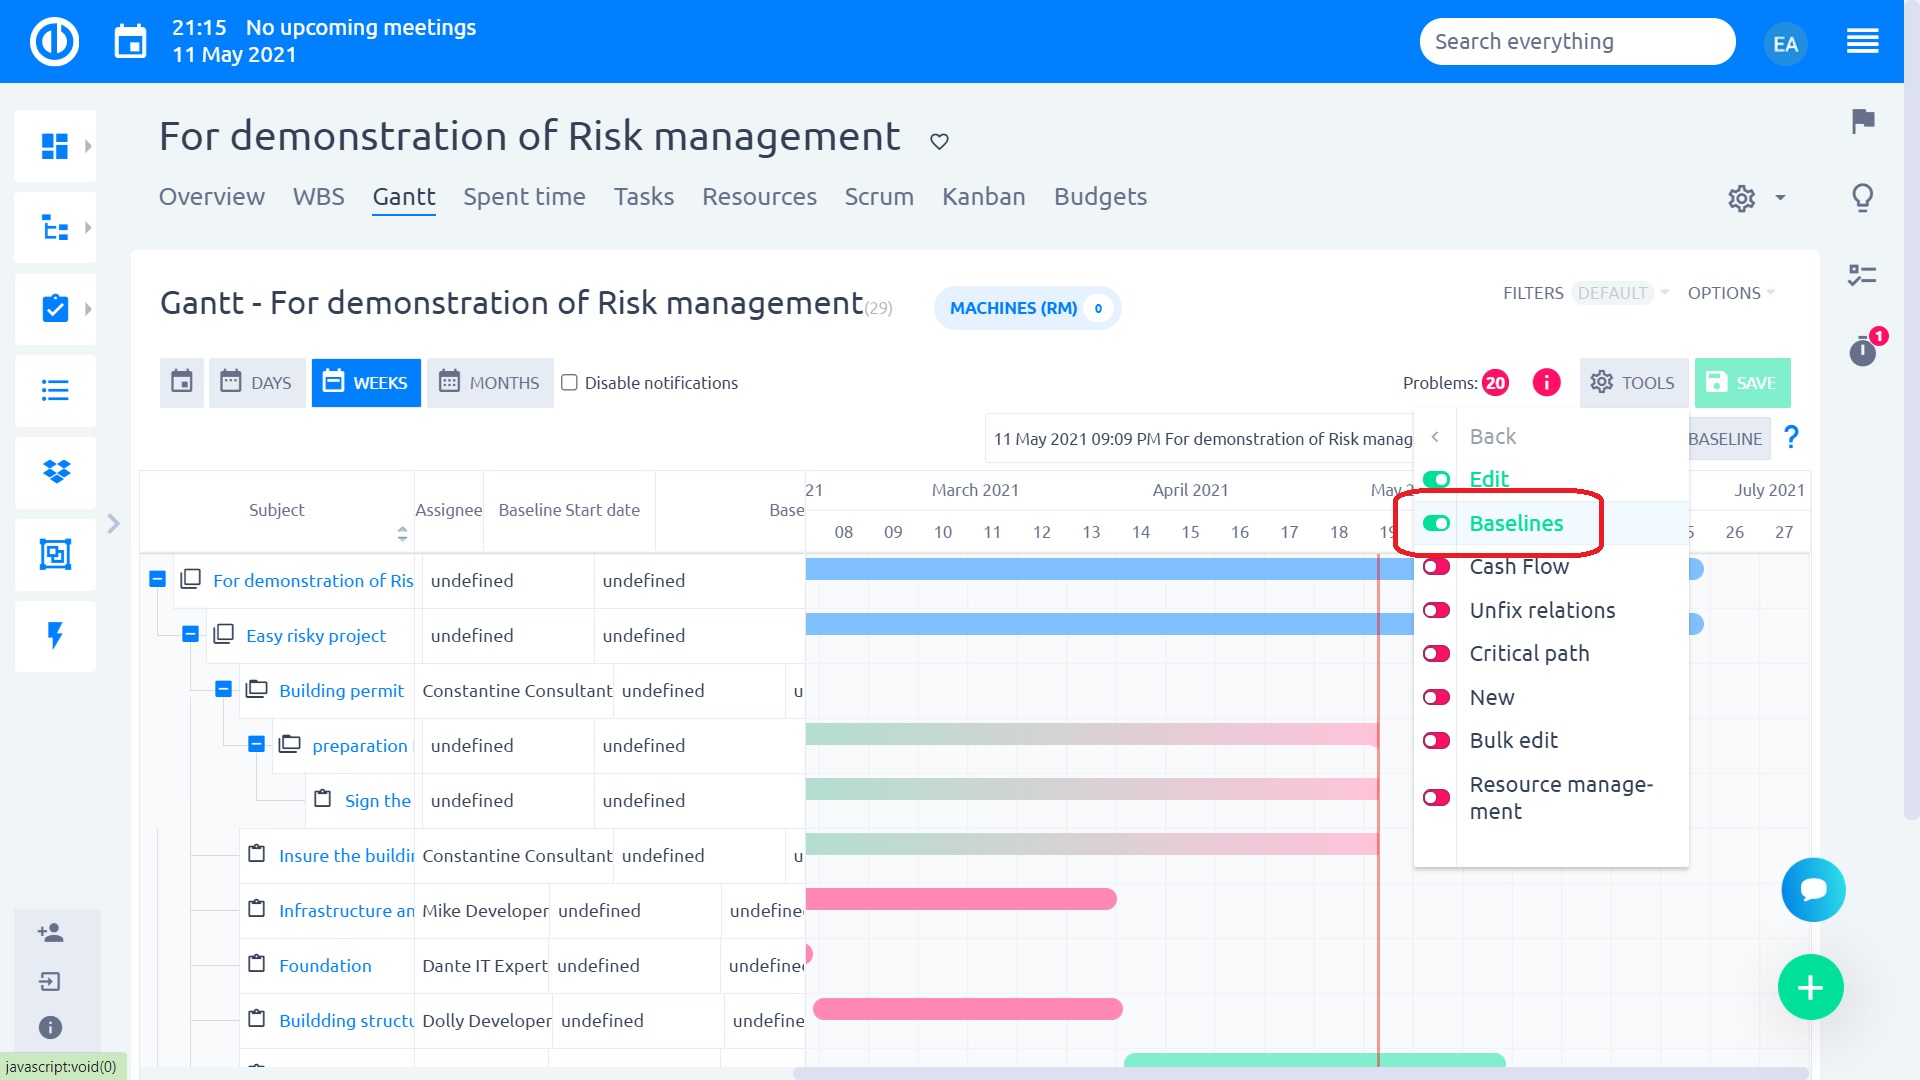The width and height of the screenshot is (1920, 1080).
Task: Click the Search everything field
Action: tap(1576, 42)
